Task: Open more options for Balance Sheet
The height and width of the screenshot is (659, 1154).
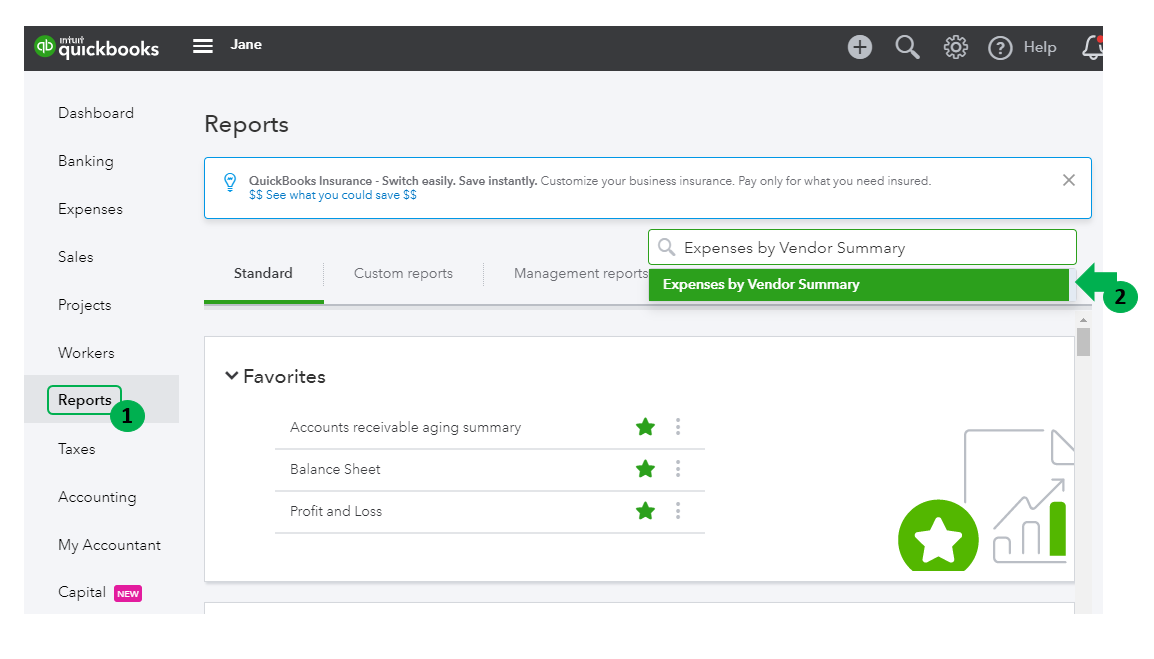Action: click(x=678, y=469)
